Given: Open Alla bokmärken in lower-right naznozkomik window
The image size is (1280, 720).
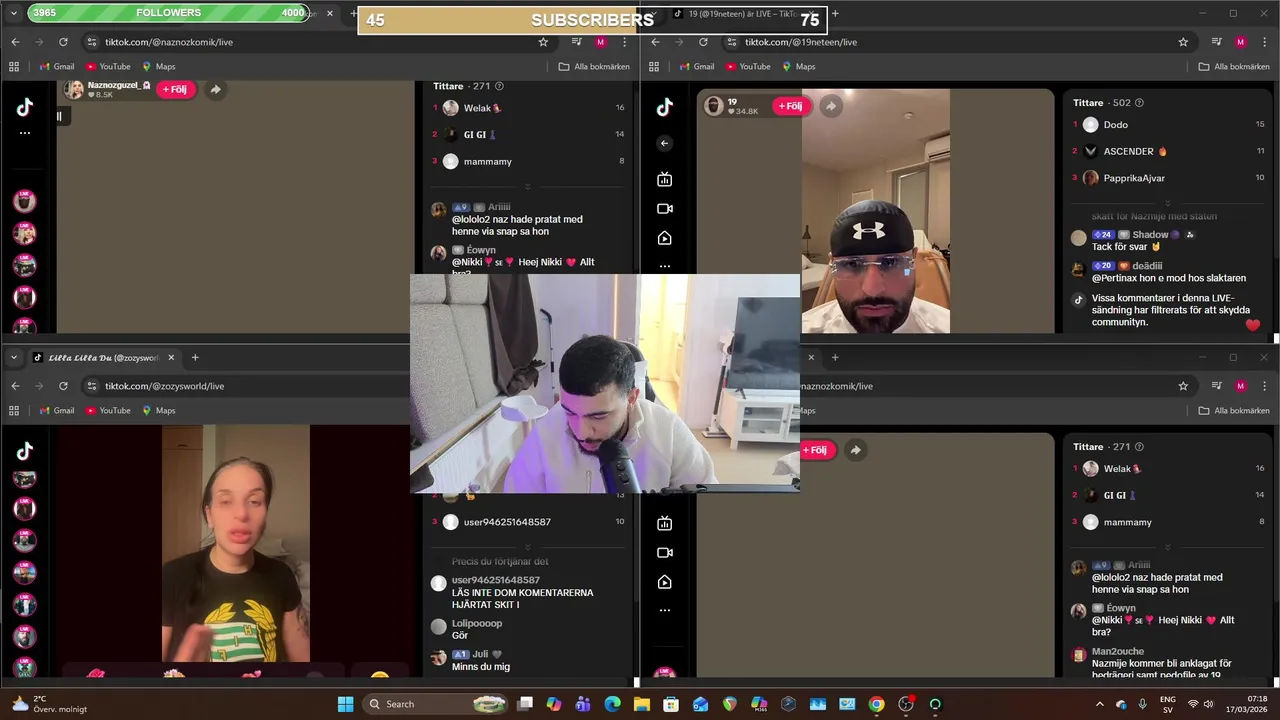Looking at the screenshot, I should click(x=1233, y=410).
